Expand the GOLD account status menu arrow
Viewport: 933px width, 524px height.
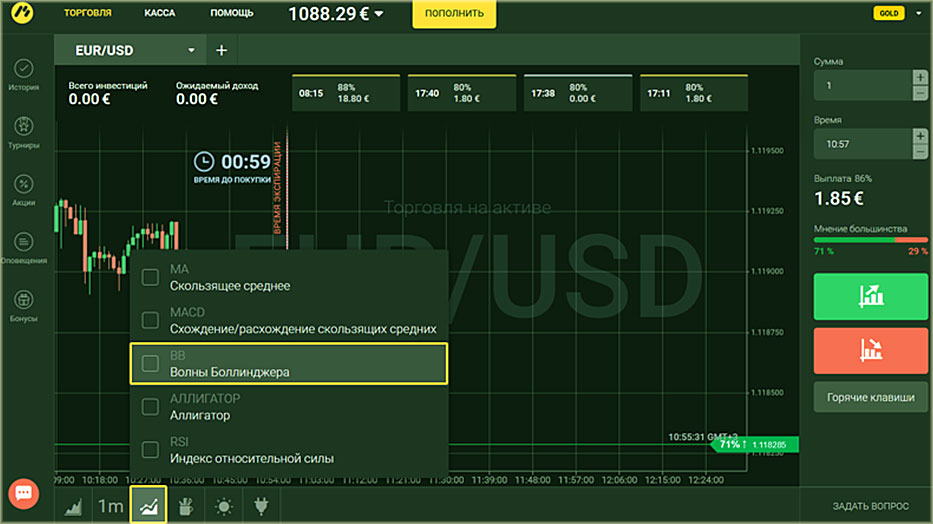(x=917, y=14)
